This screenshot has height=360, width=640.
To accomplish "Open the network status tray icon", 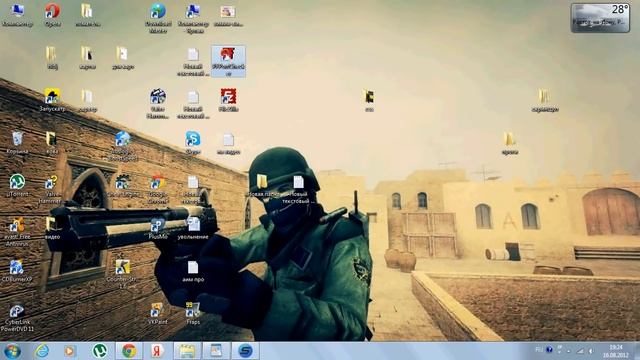I will click(580, 351).
